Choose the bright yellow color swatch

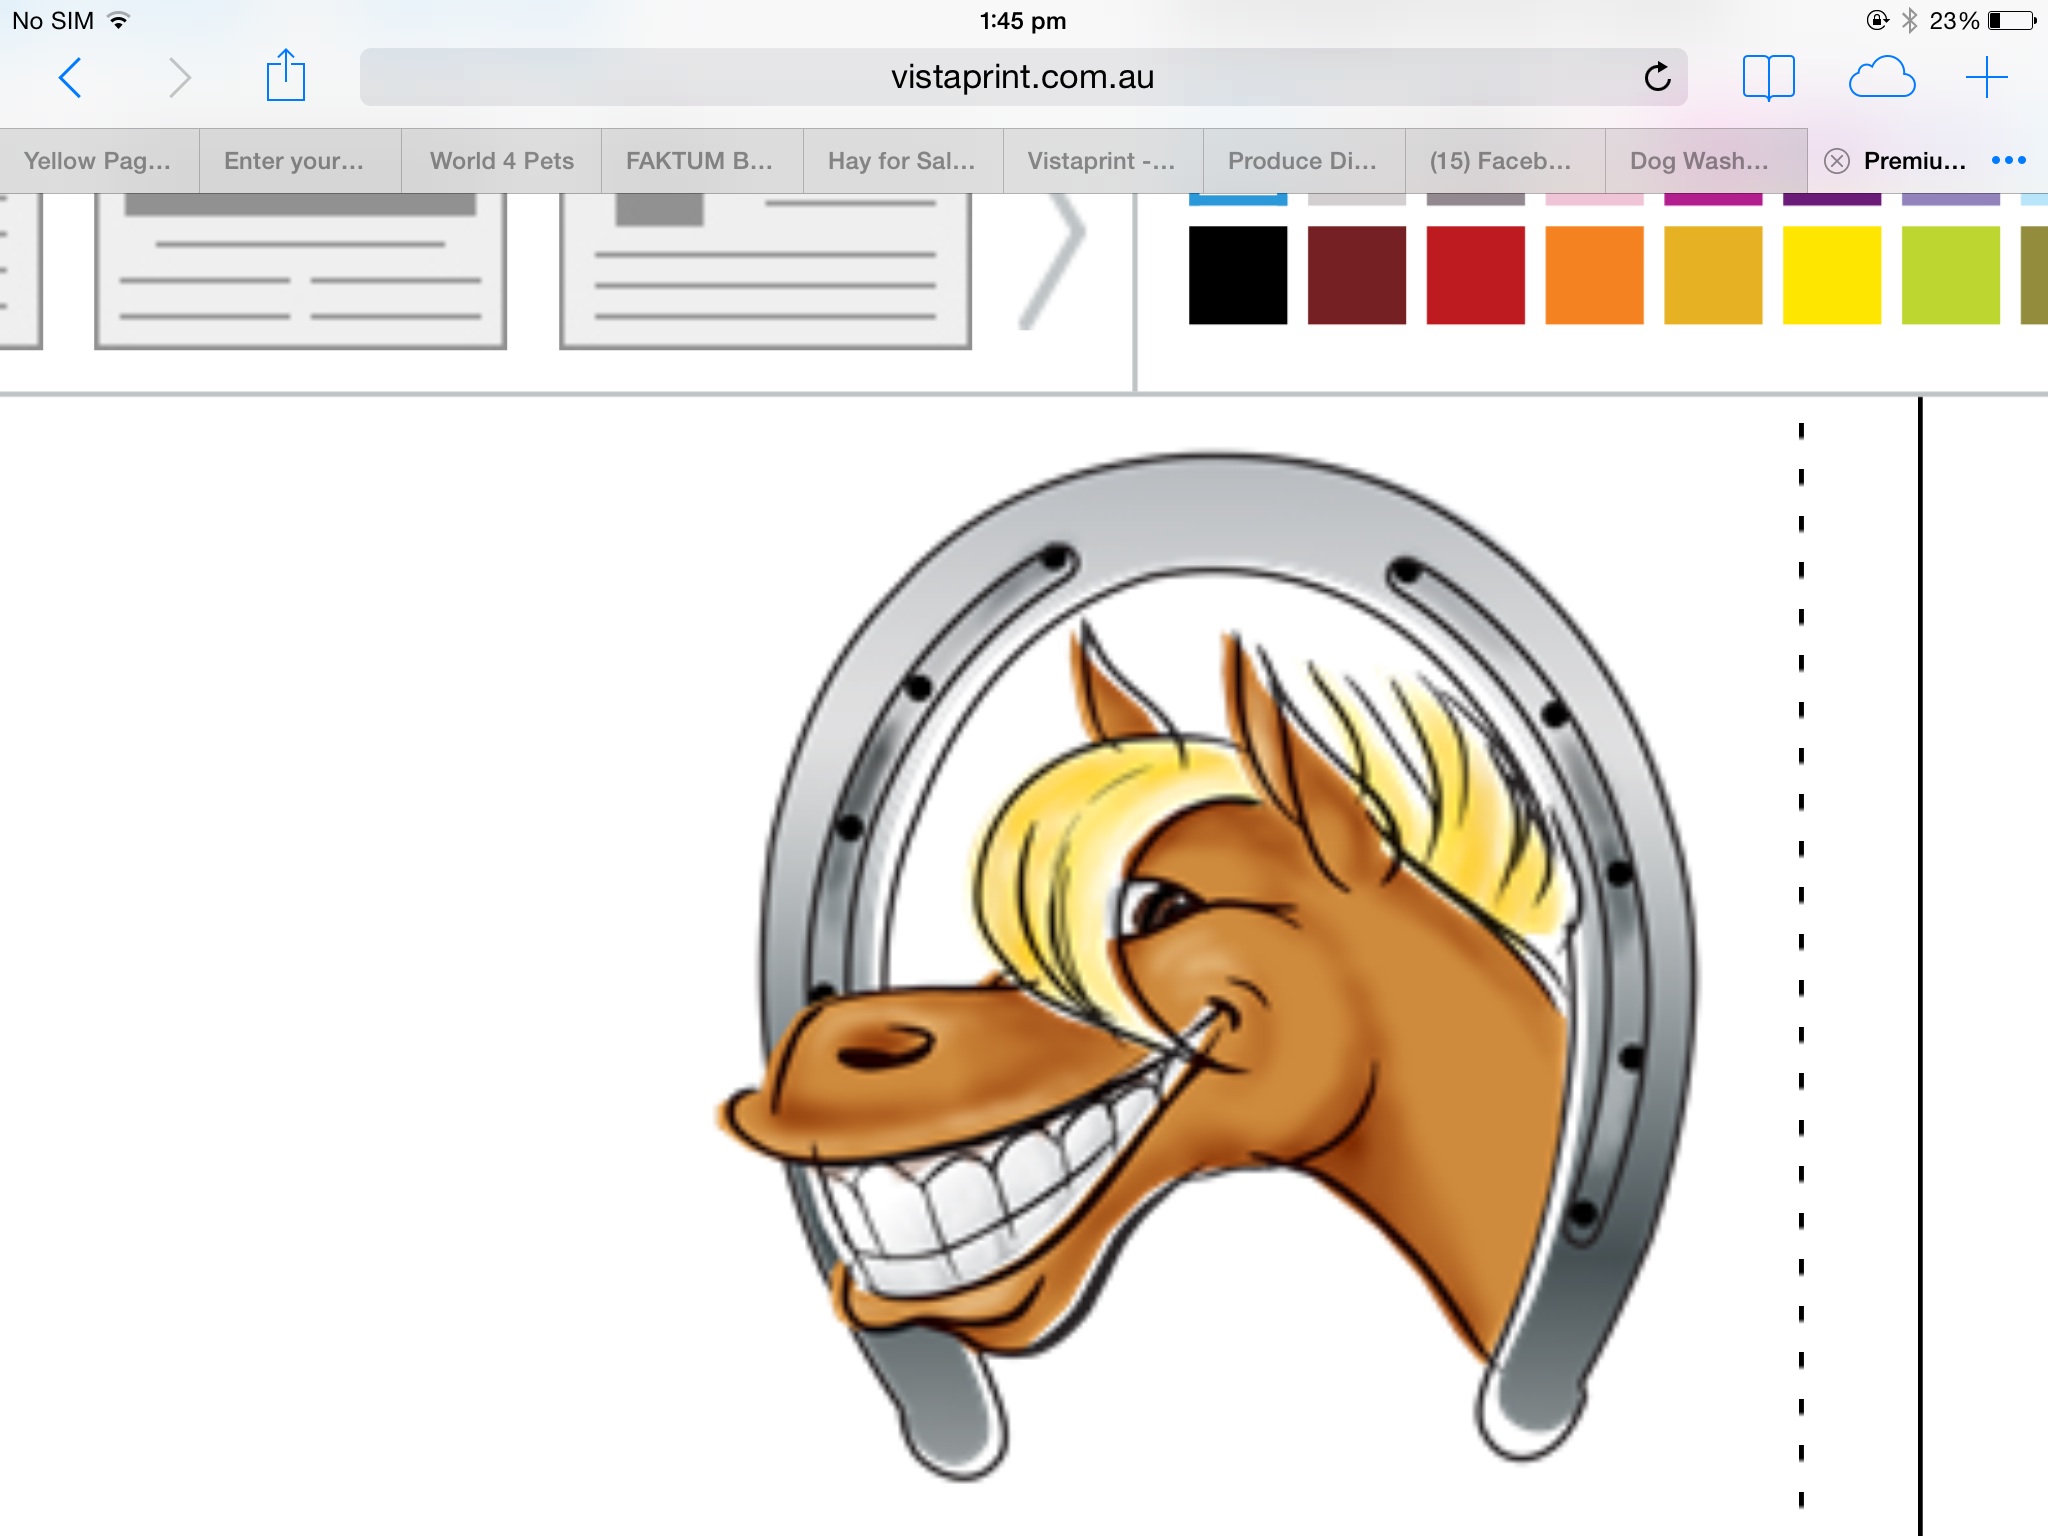(x=1831, y=275)
